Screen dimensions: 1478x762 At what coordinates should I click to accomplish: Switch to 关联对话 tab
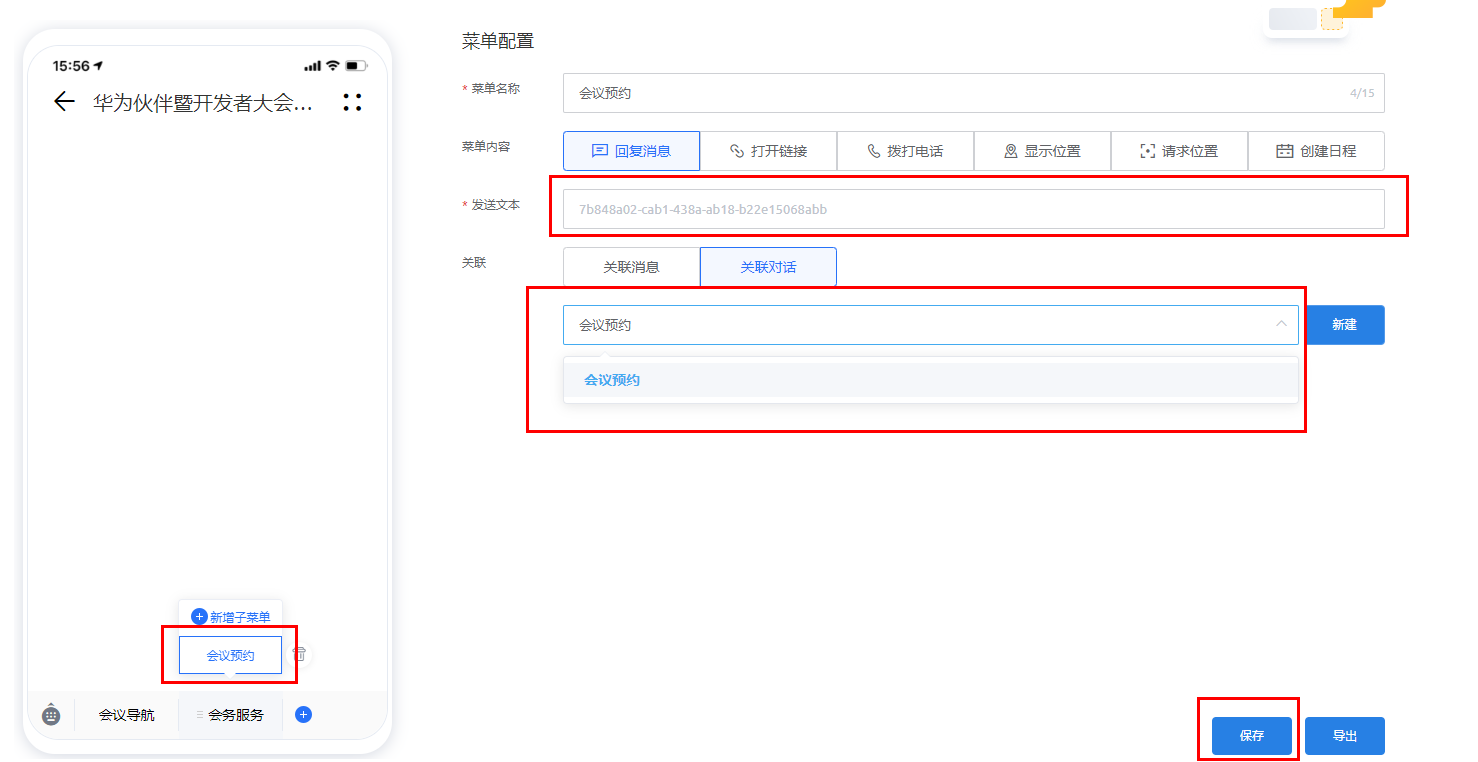coord(768,267)
